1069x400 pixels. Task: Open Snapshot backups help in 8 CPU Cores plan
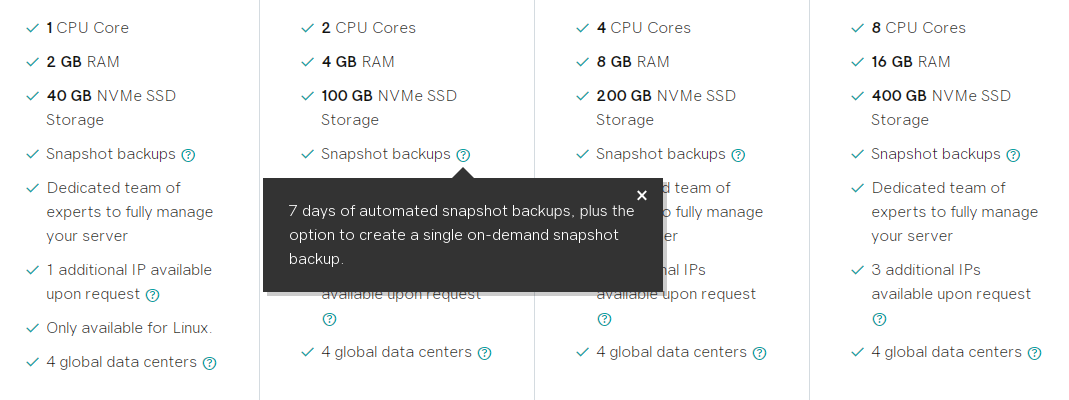coord(1013,155)
